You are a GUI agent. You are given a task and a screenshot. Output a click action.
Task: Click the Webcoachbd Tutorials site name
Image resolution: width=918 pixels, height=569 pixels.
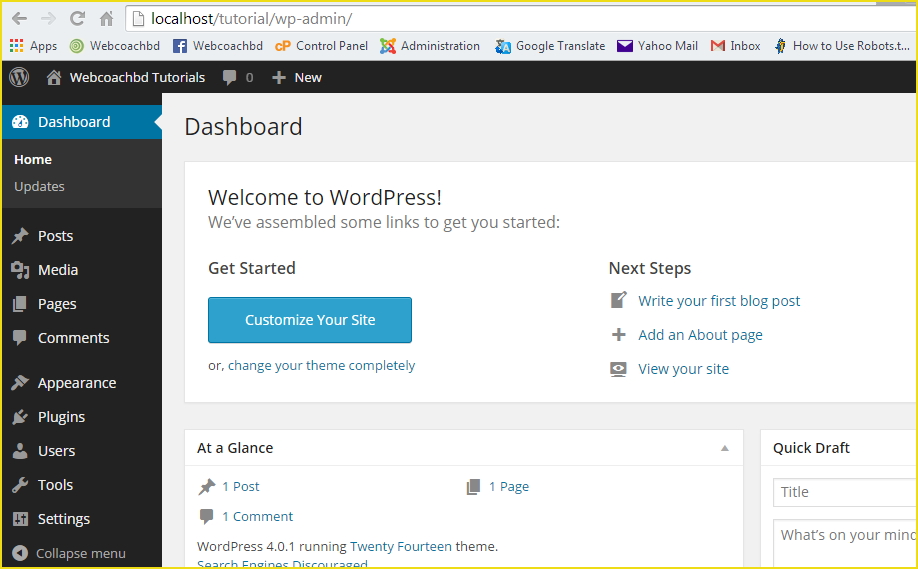click(137, 77)
